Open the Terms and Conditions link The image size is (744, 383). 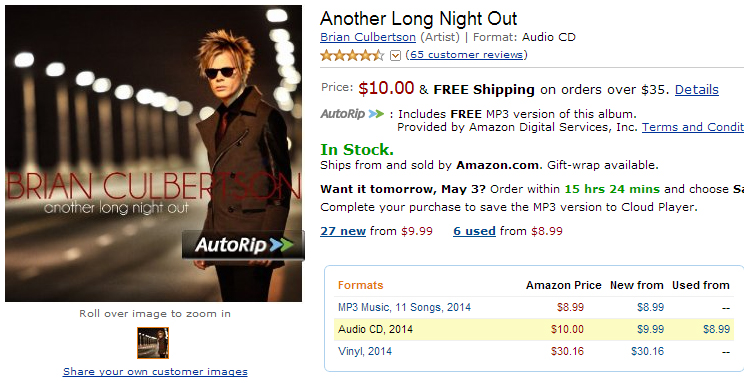coord(693,127)
